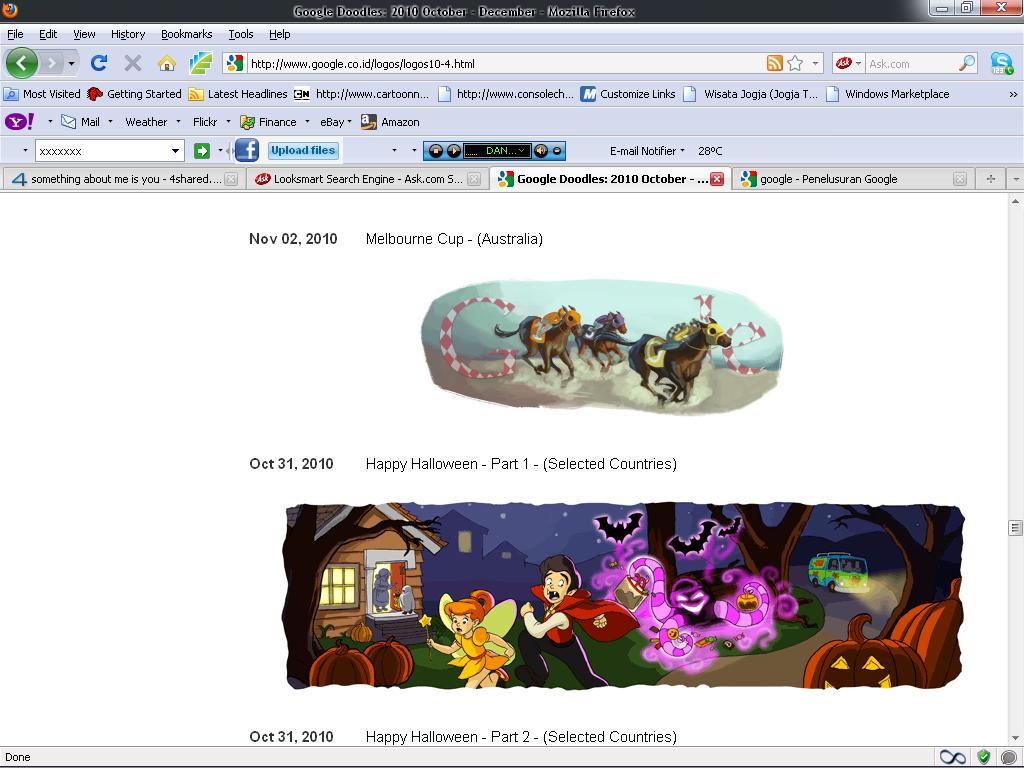Click the small round button right of the speaker
1024x768 pixels.
click(x=557, y=151)
